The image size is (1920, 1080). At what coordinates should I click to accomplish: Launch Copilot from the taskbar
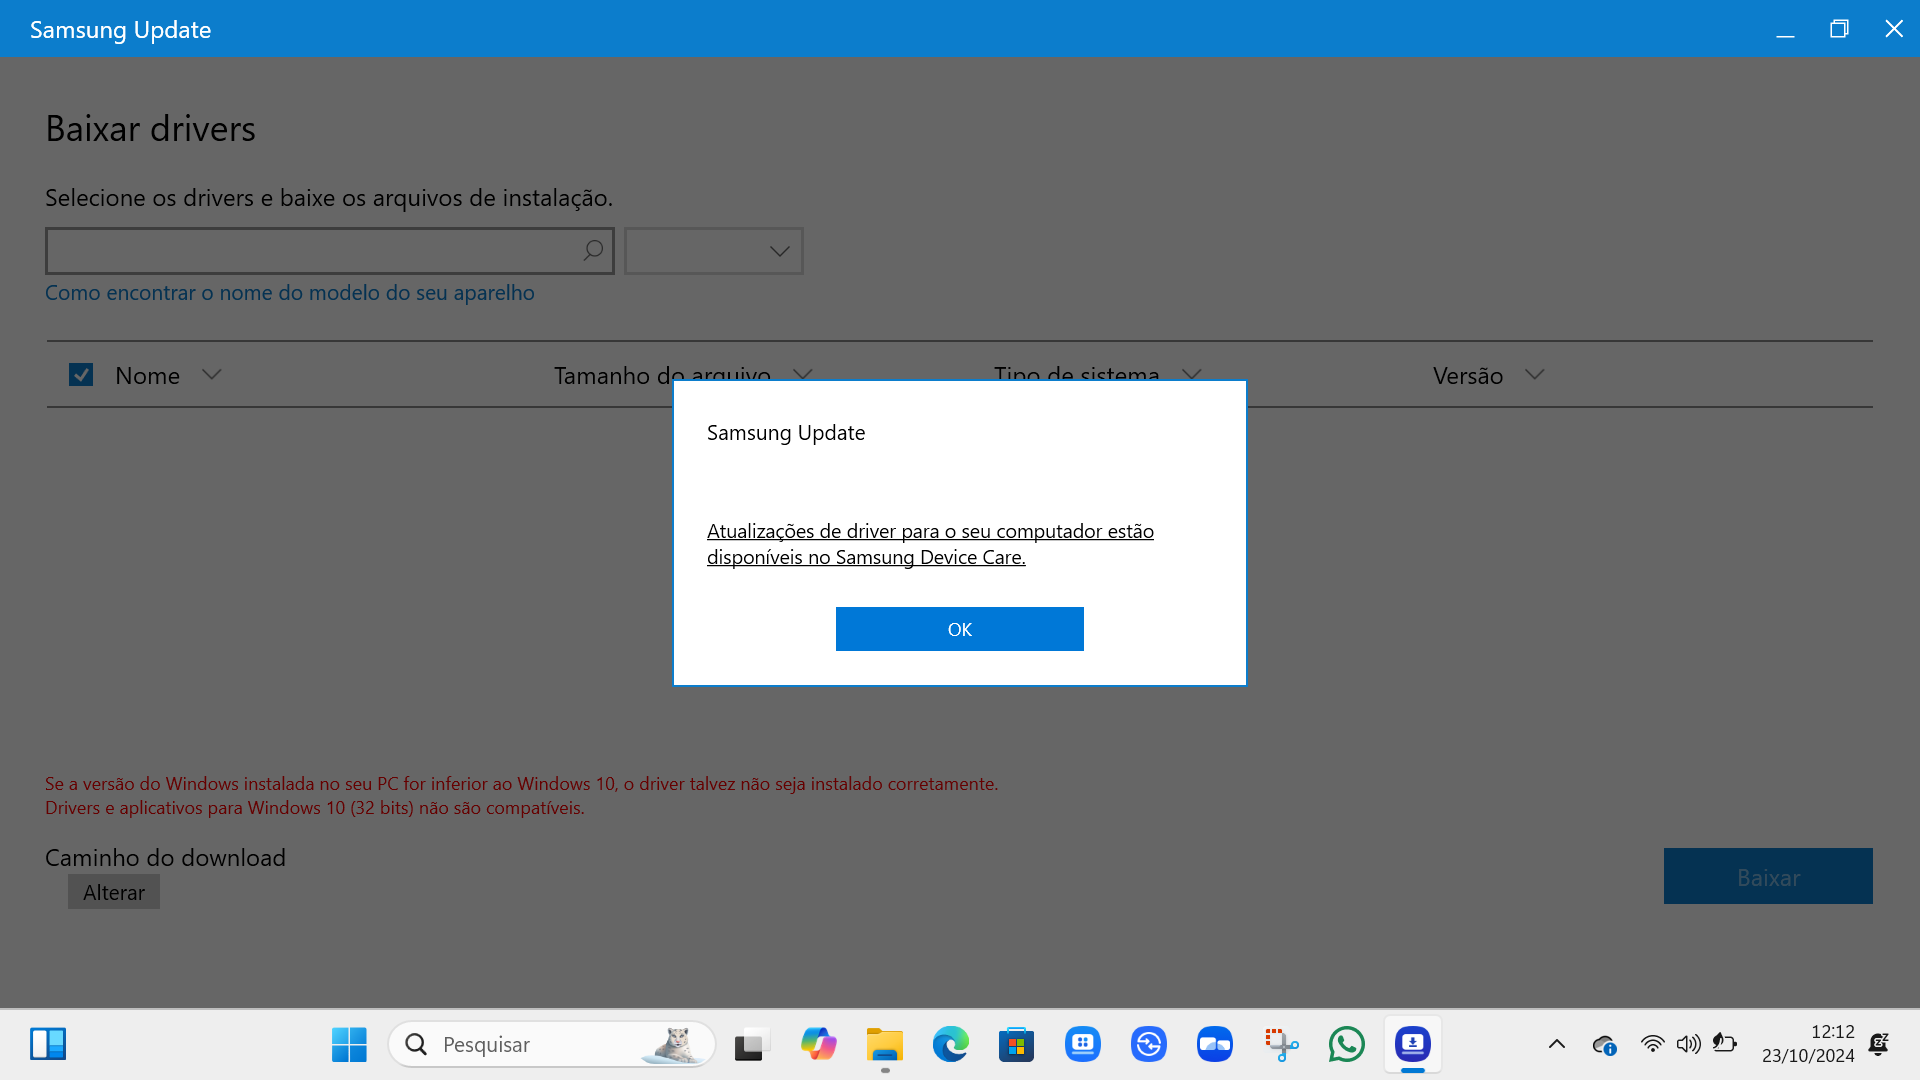(x=818, y=1045)
